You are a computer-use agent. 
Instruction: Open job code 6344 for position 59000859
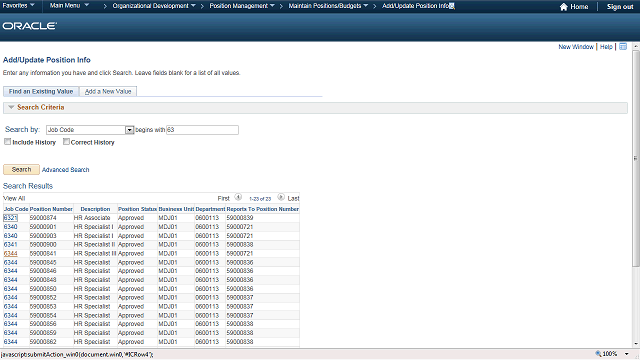click(x=11, y=333)
